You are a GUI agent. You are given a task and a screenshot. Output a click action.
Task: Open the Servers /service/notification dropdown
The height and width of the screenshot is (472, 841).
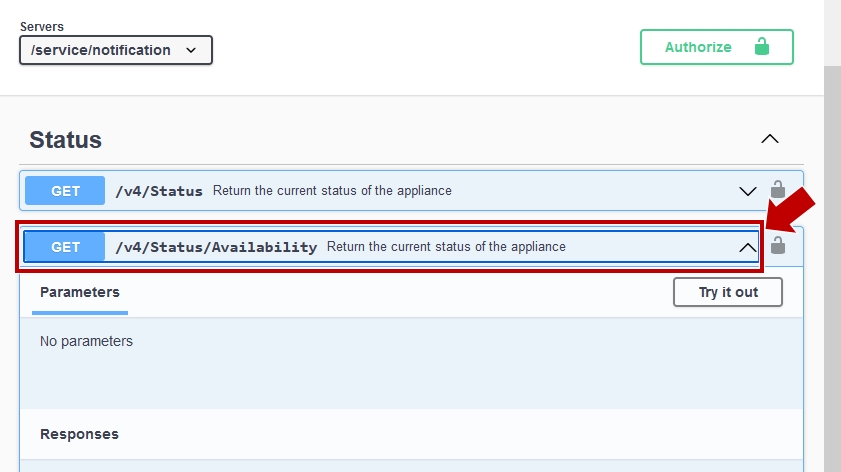pos(116,50)
